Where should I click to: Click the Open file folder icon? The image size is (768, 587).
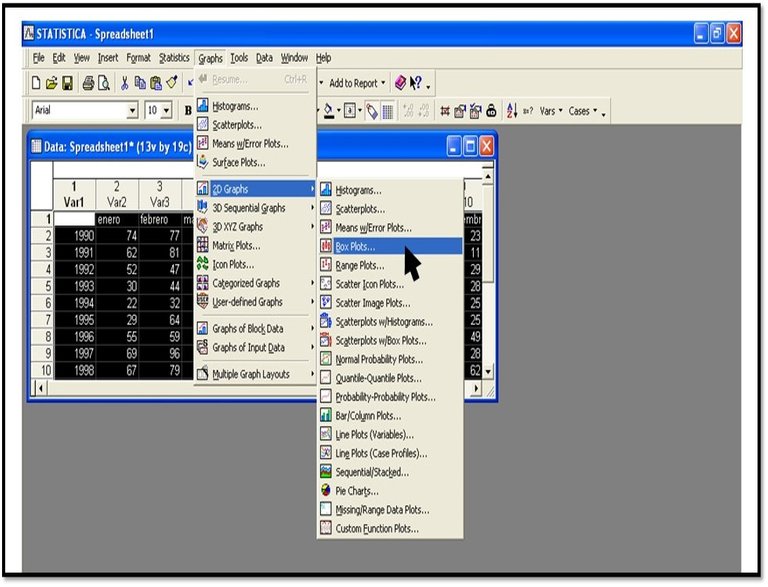[x=51, y=83]
